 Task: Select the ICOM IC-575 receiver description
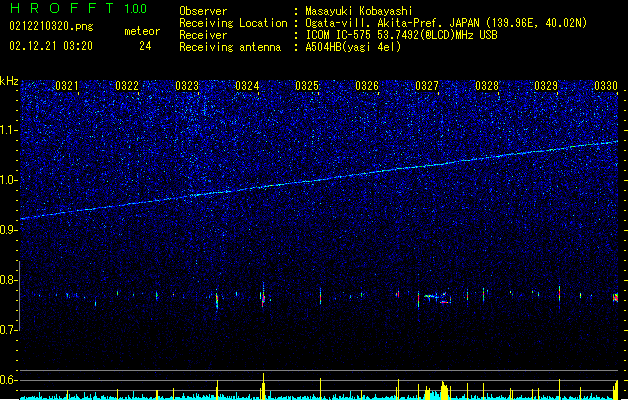coord(402,35)
